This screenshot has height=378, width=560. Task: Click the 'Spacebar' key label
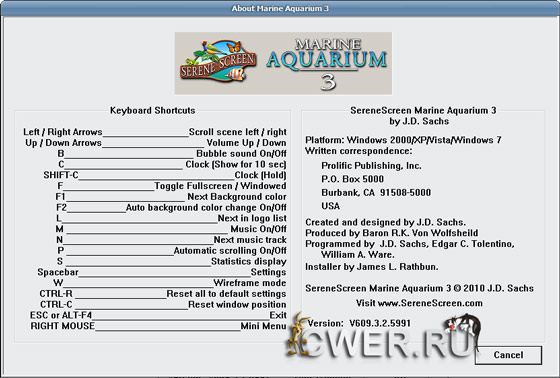coord(58,272)
